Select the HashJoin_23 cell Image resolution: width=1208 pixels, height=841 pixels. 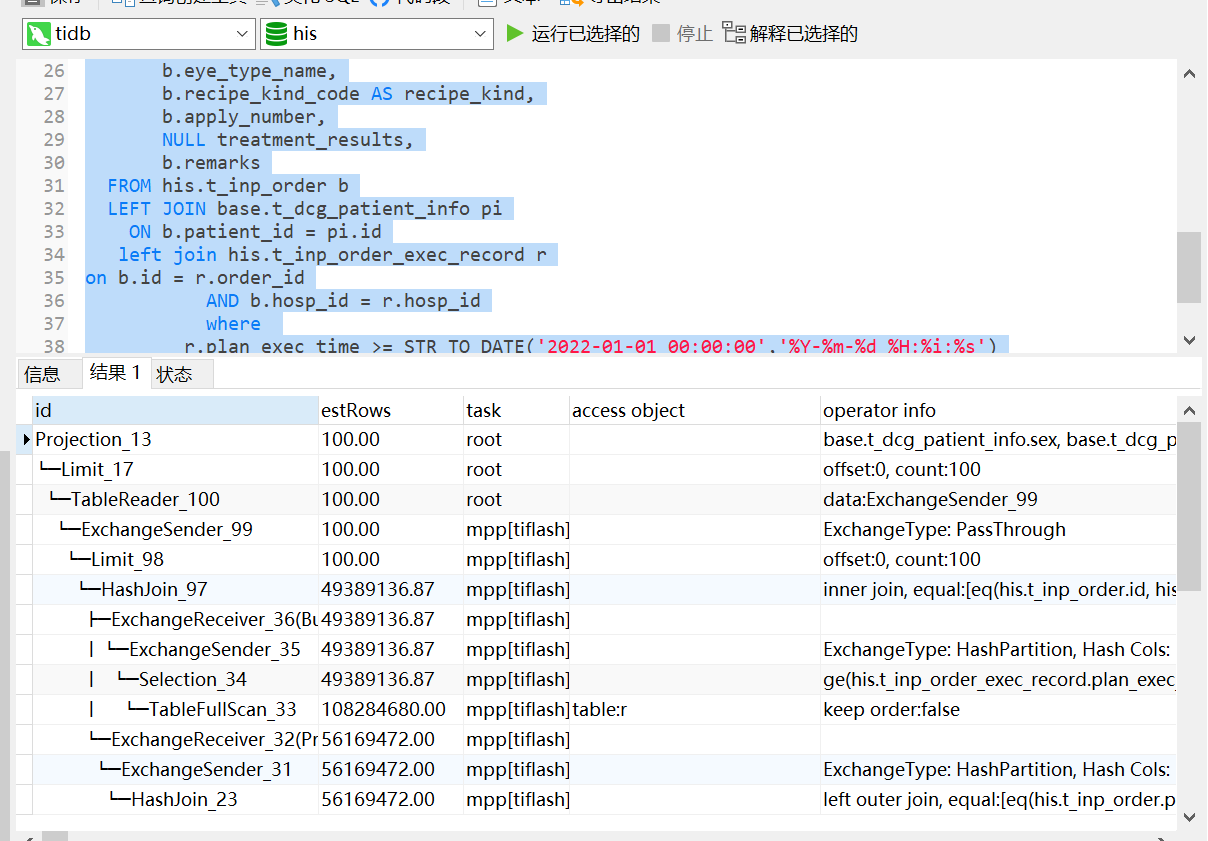pyautogui.click(x=175, y=800)
